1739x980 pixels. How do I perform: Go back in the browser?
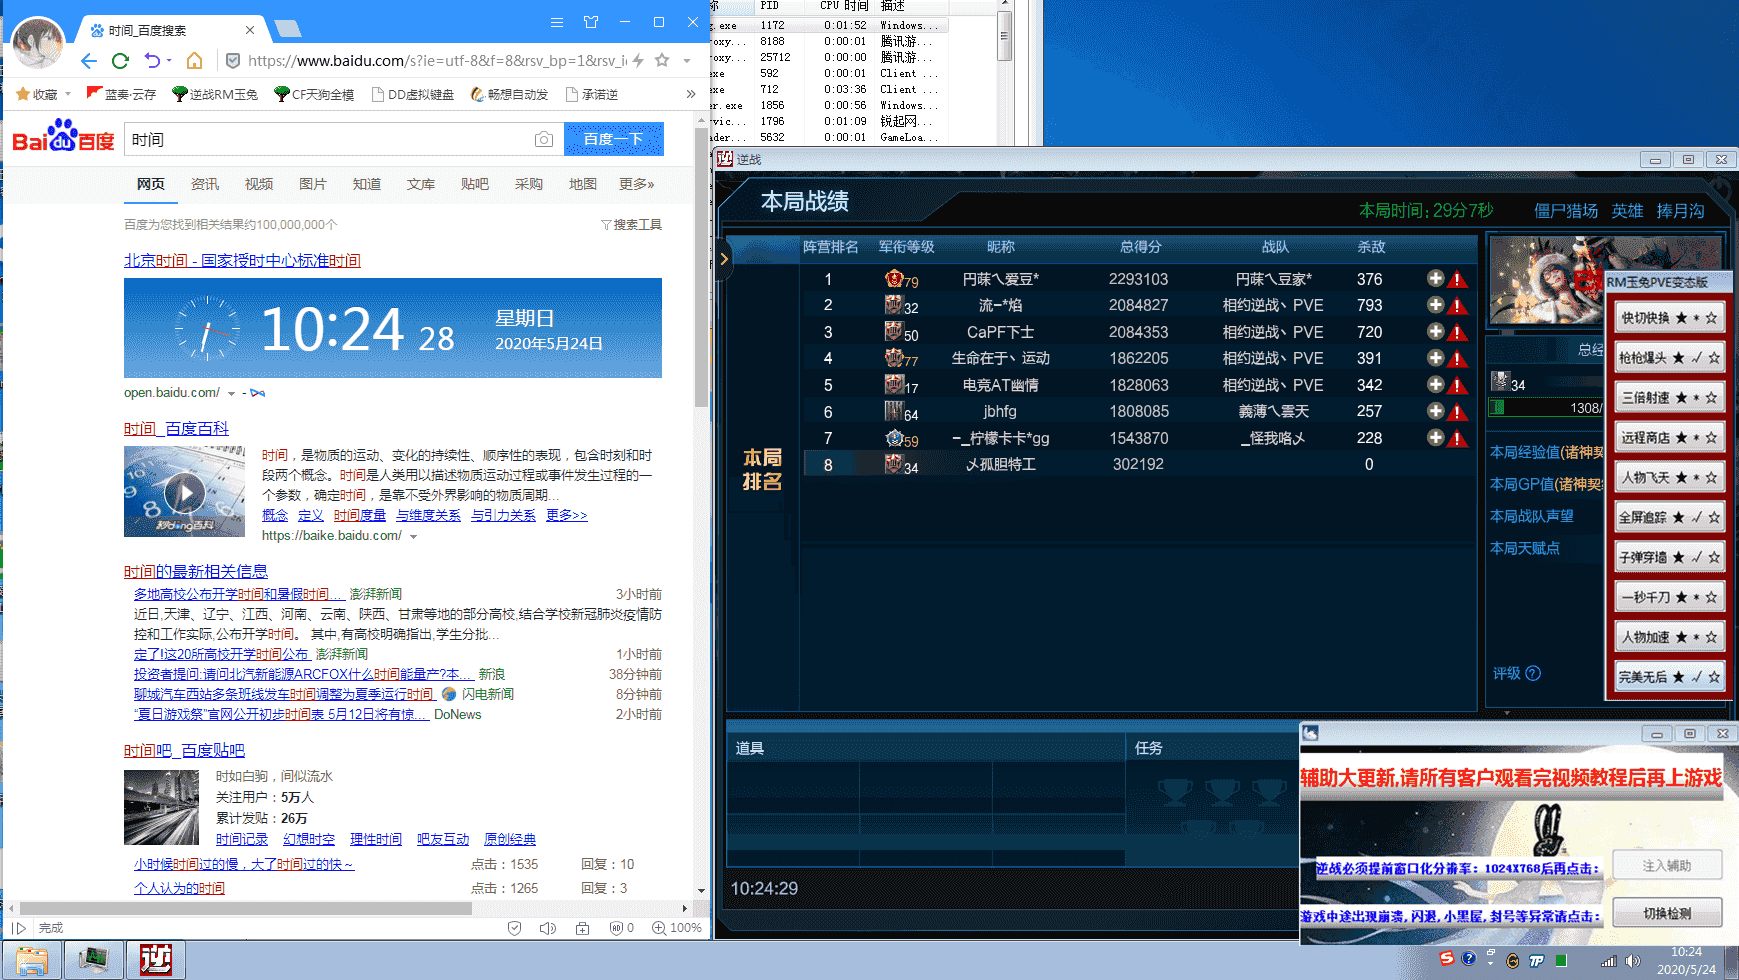(x=89, y=61)
